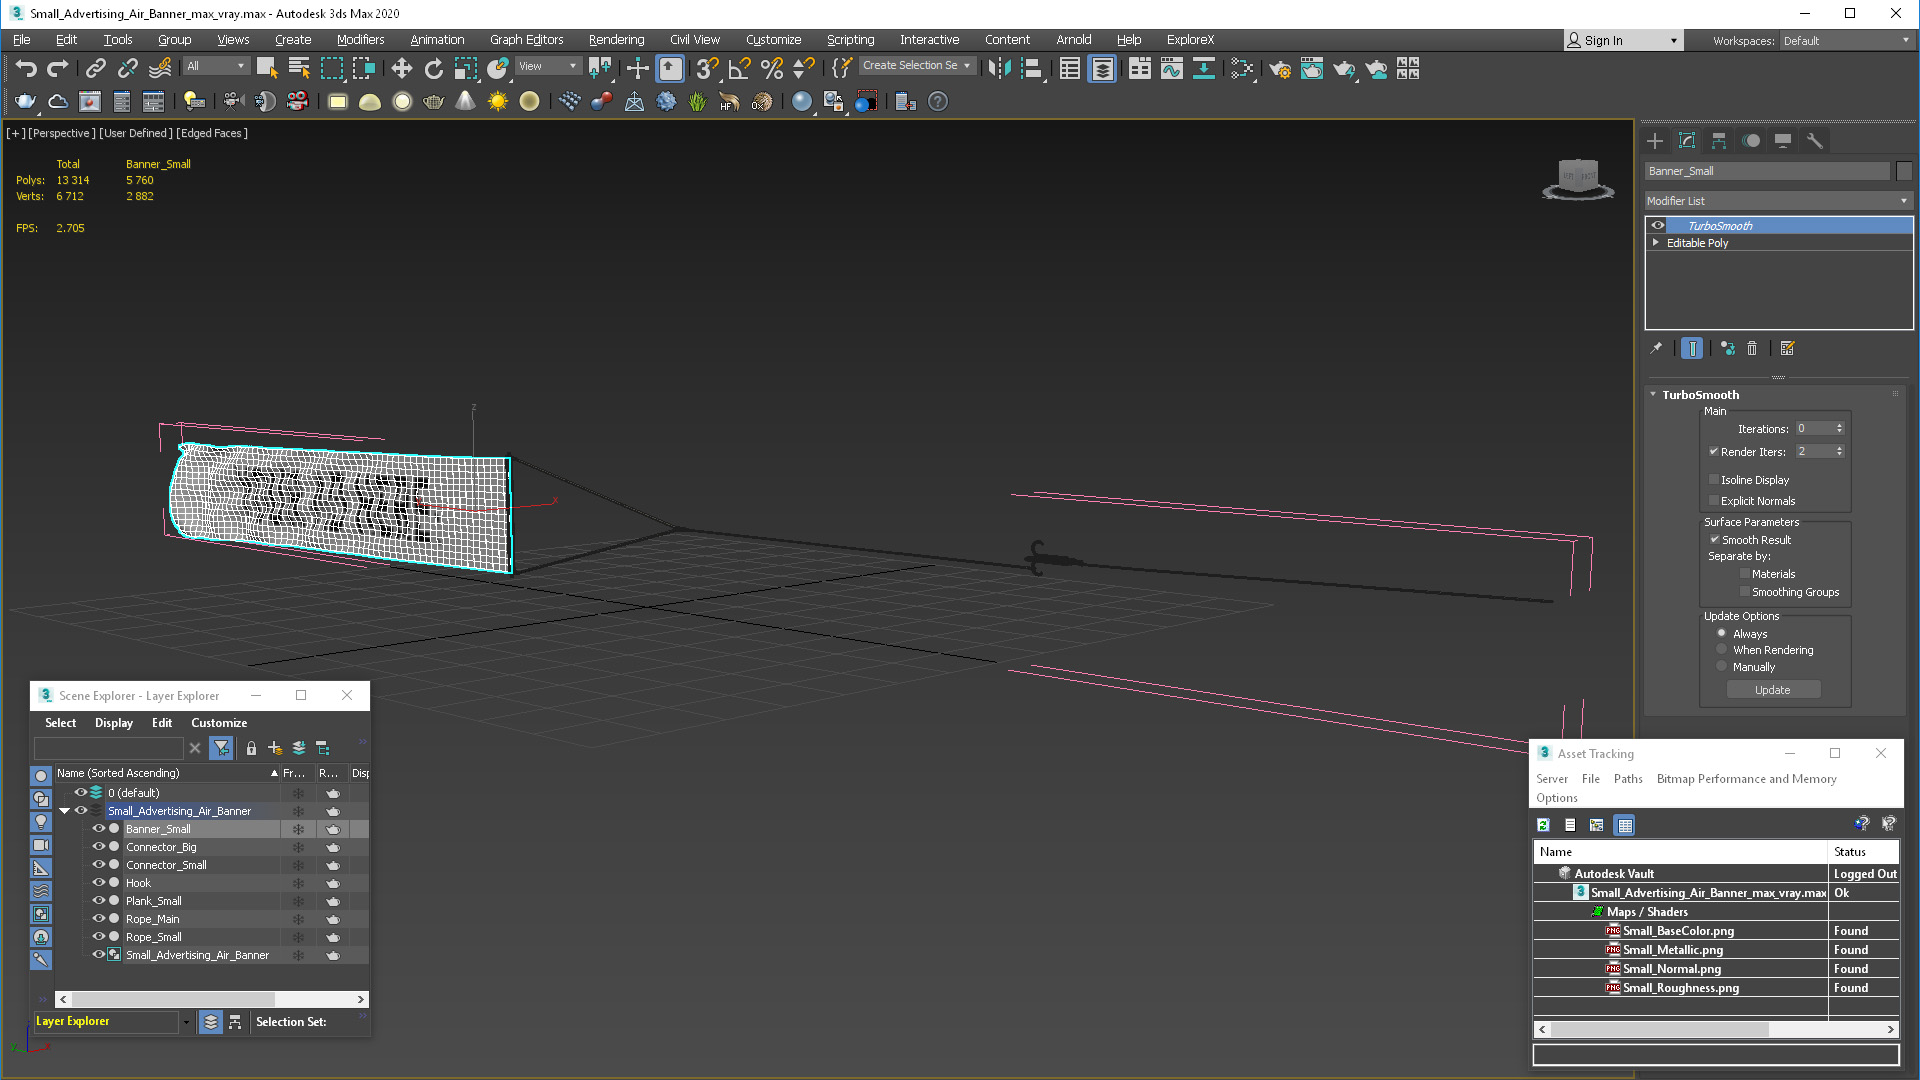Open the Graph Editors menu
The height and width of the screenshot is (1080, 1920).
pyautogui.click(x=526, y=40)
